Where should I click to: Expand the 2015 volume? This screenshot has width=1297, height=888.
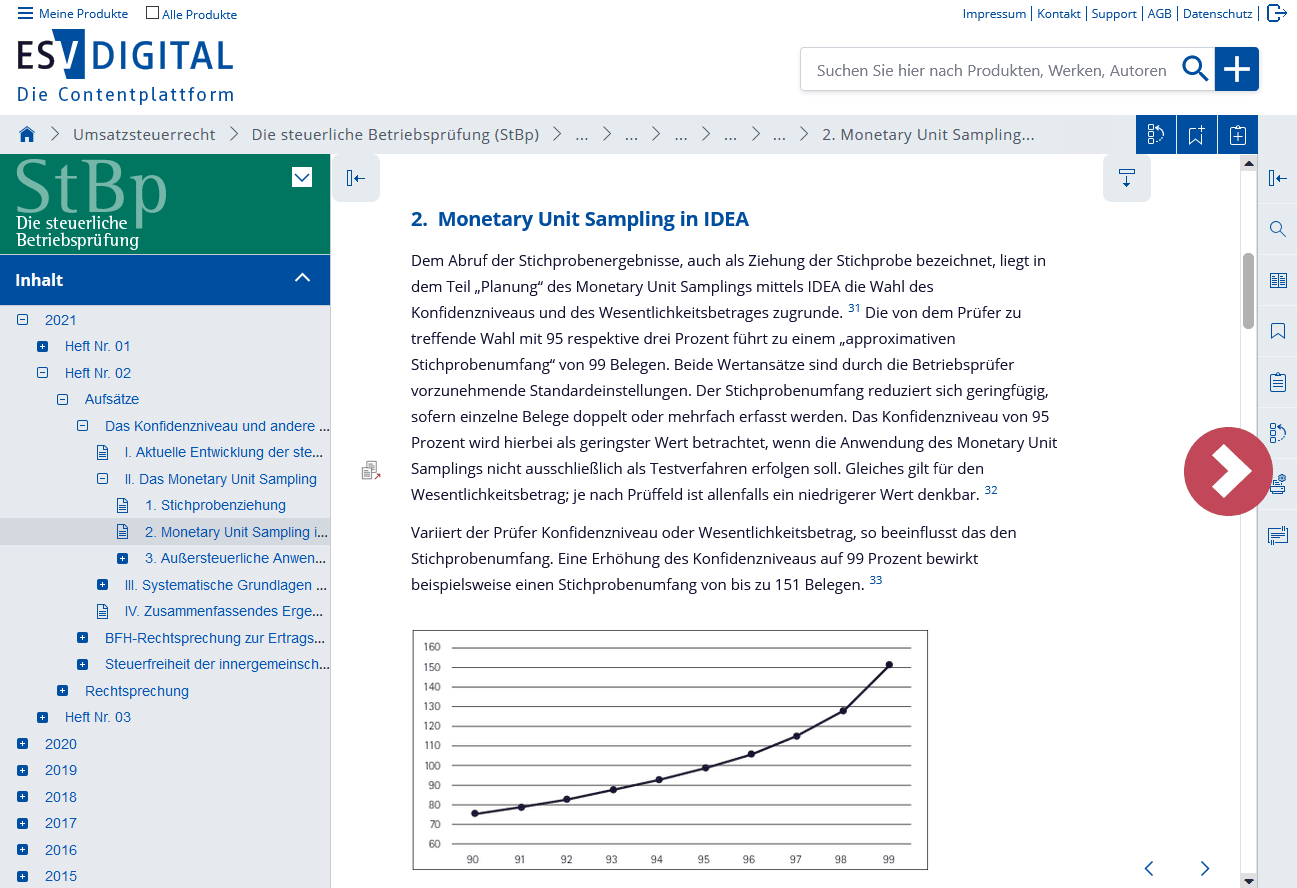[23, 876]
